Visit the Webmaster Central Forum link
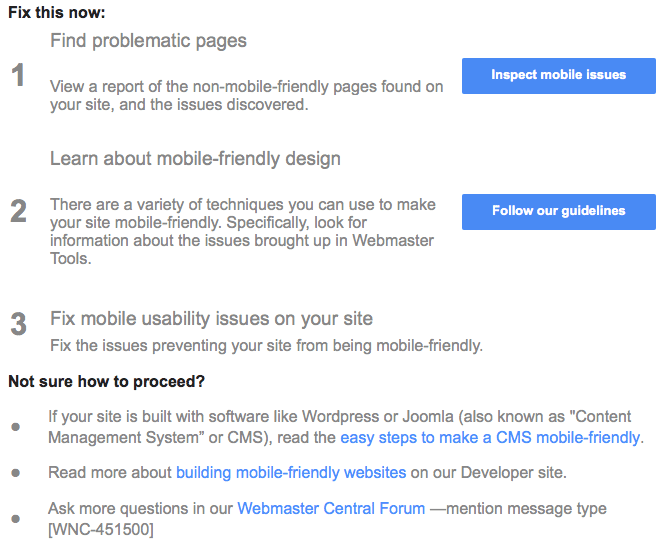The height and width of the screenshot is (560, 664). 331,508
